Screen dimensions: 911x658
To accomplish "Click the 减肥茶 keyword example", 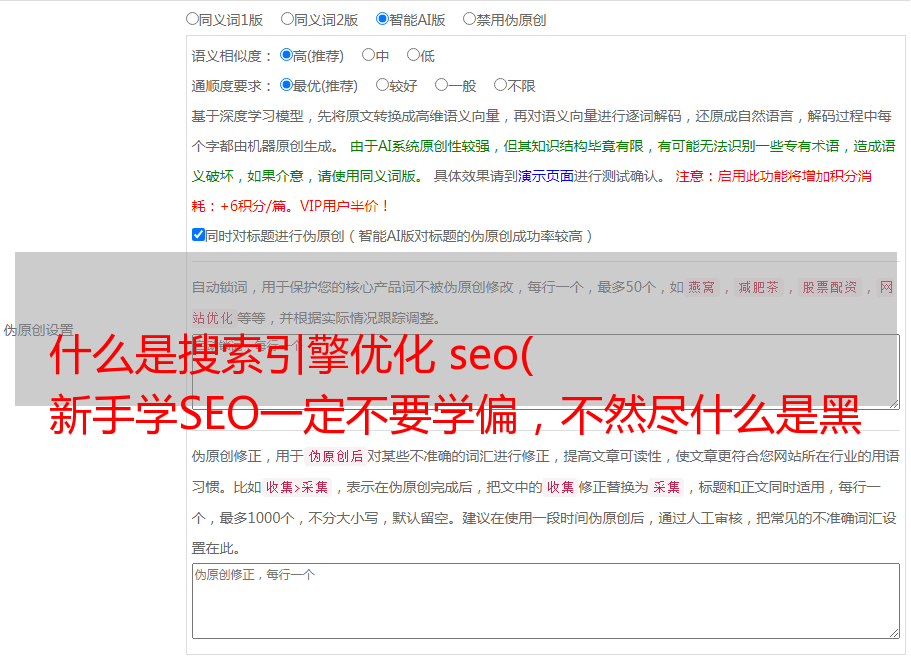I will click(758, 287).
